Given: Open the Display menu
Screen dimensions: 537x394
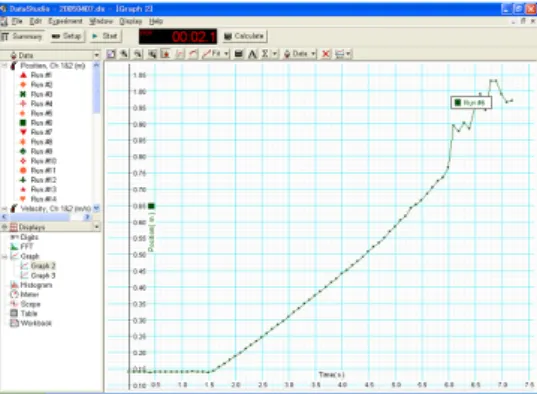Looking at the screenshot, I should click(130, 21).
